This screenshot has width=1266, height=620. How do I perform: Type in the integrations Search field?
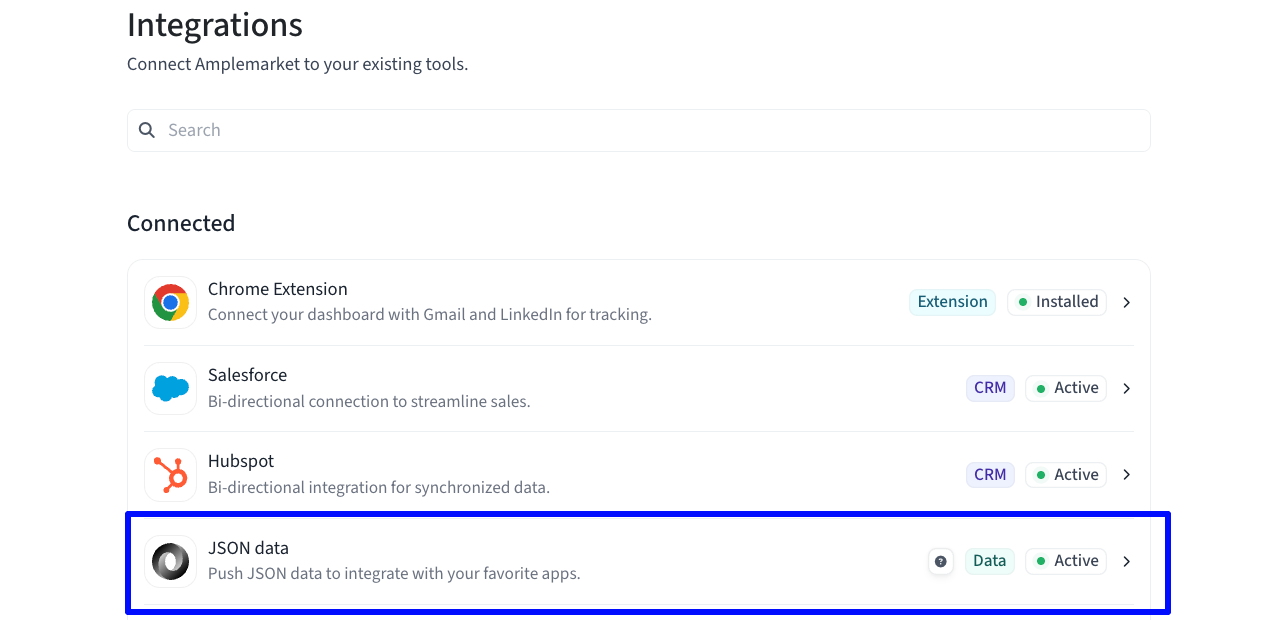650,130
